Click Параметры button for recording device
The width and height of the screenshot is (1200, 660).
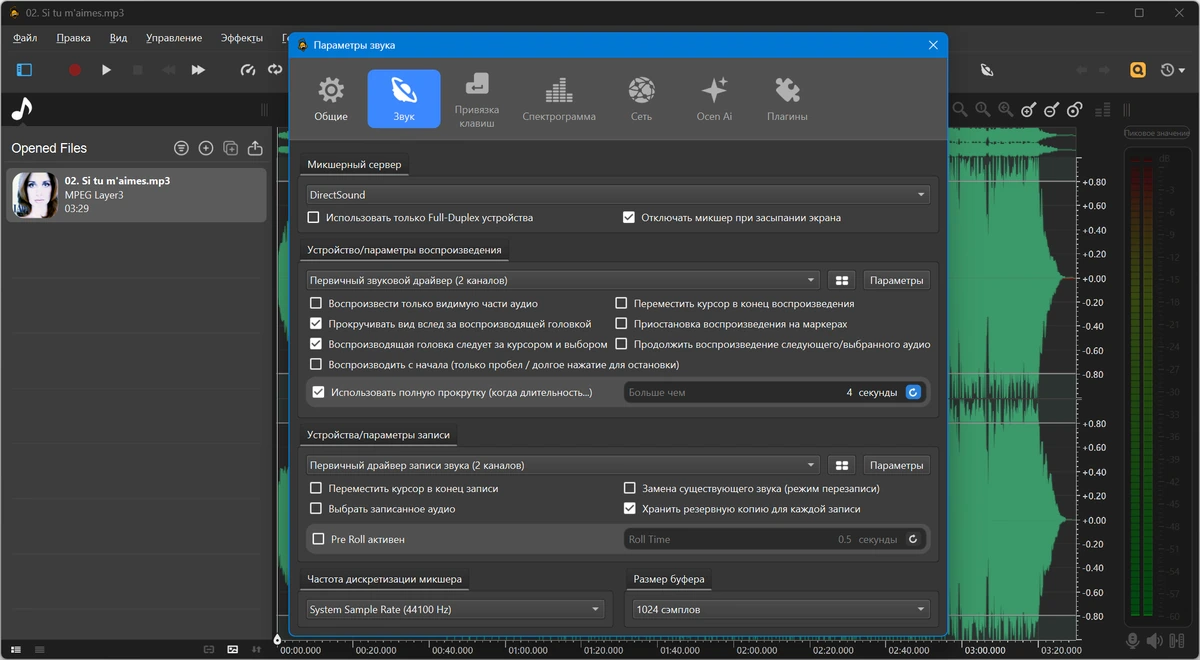[x=897, y=465]
